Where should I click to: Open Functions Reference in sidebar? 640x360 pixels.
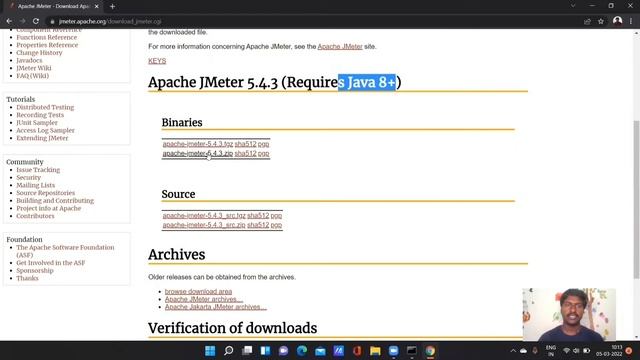(x=47, y=37)
